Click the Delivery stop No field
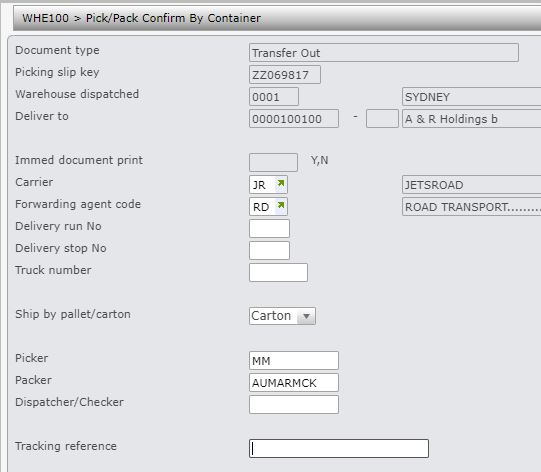541x472 pixels. 269,250
